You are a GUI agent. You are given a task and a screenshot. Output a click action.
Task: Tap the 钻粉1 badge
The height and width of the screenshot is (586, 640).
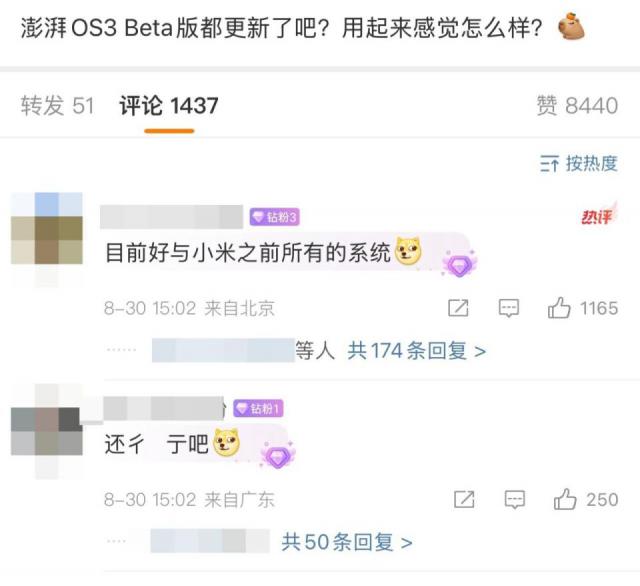click(258, 408)
